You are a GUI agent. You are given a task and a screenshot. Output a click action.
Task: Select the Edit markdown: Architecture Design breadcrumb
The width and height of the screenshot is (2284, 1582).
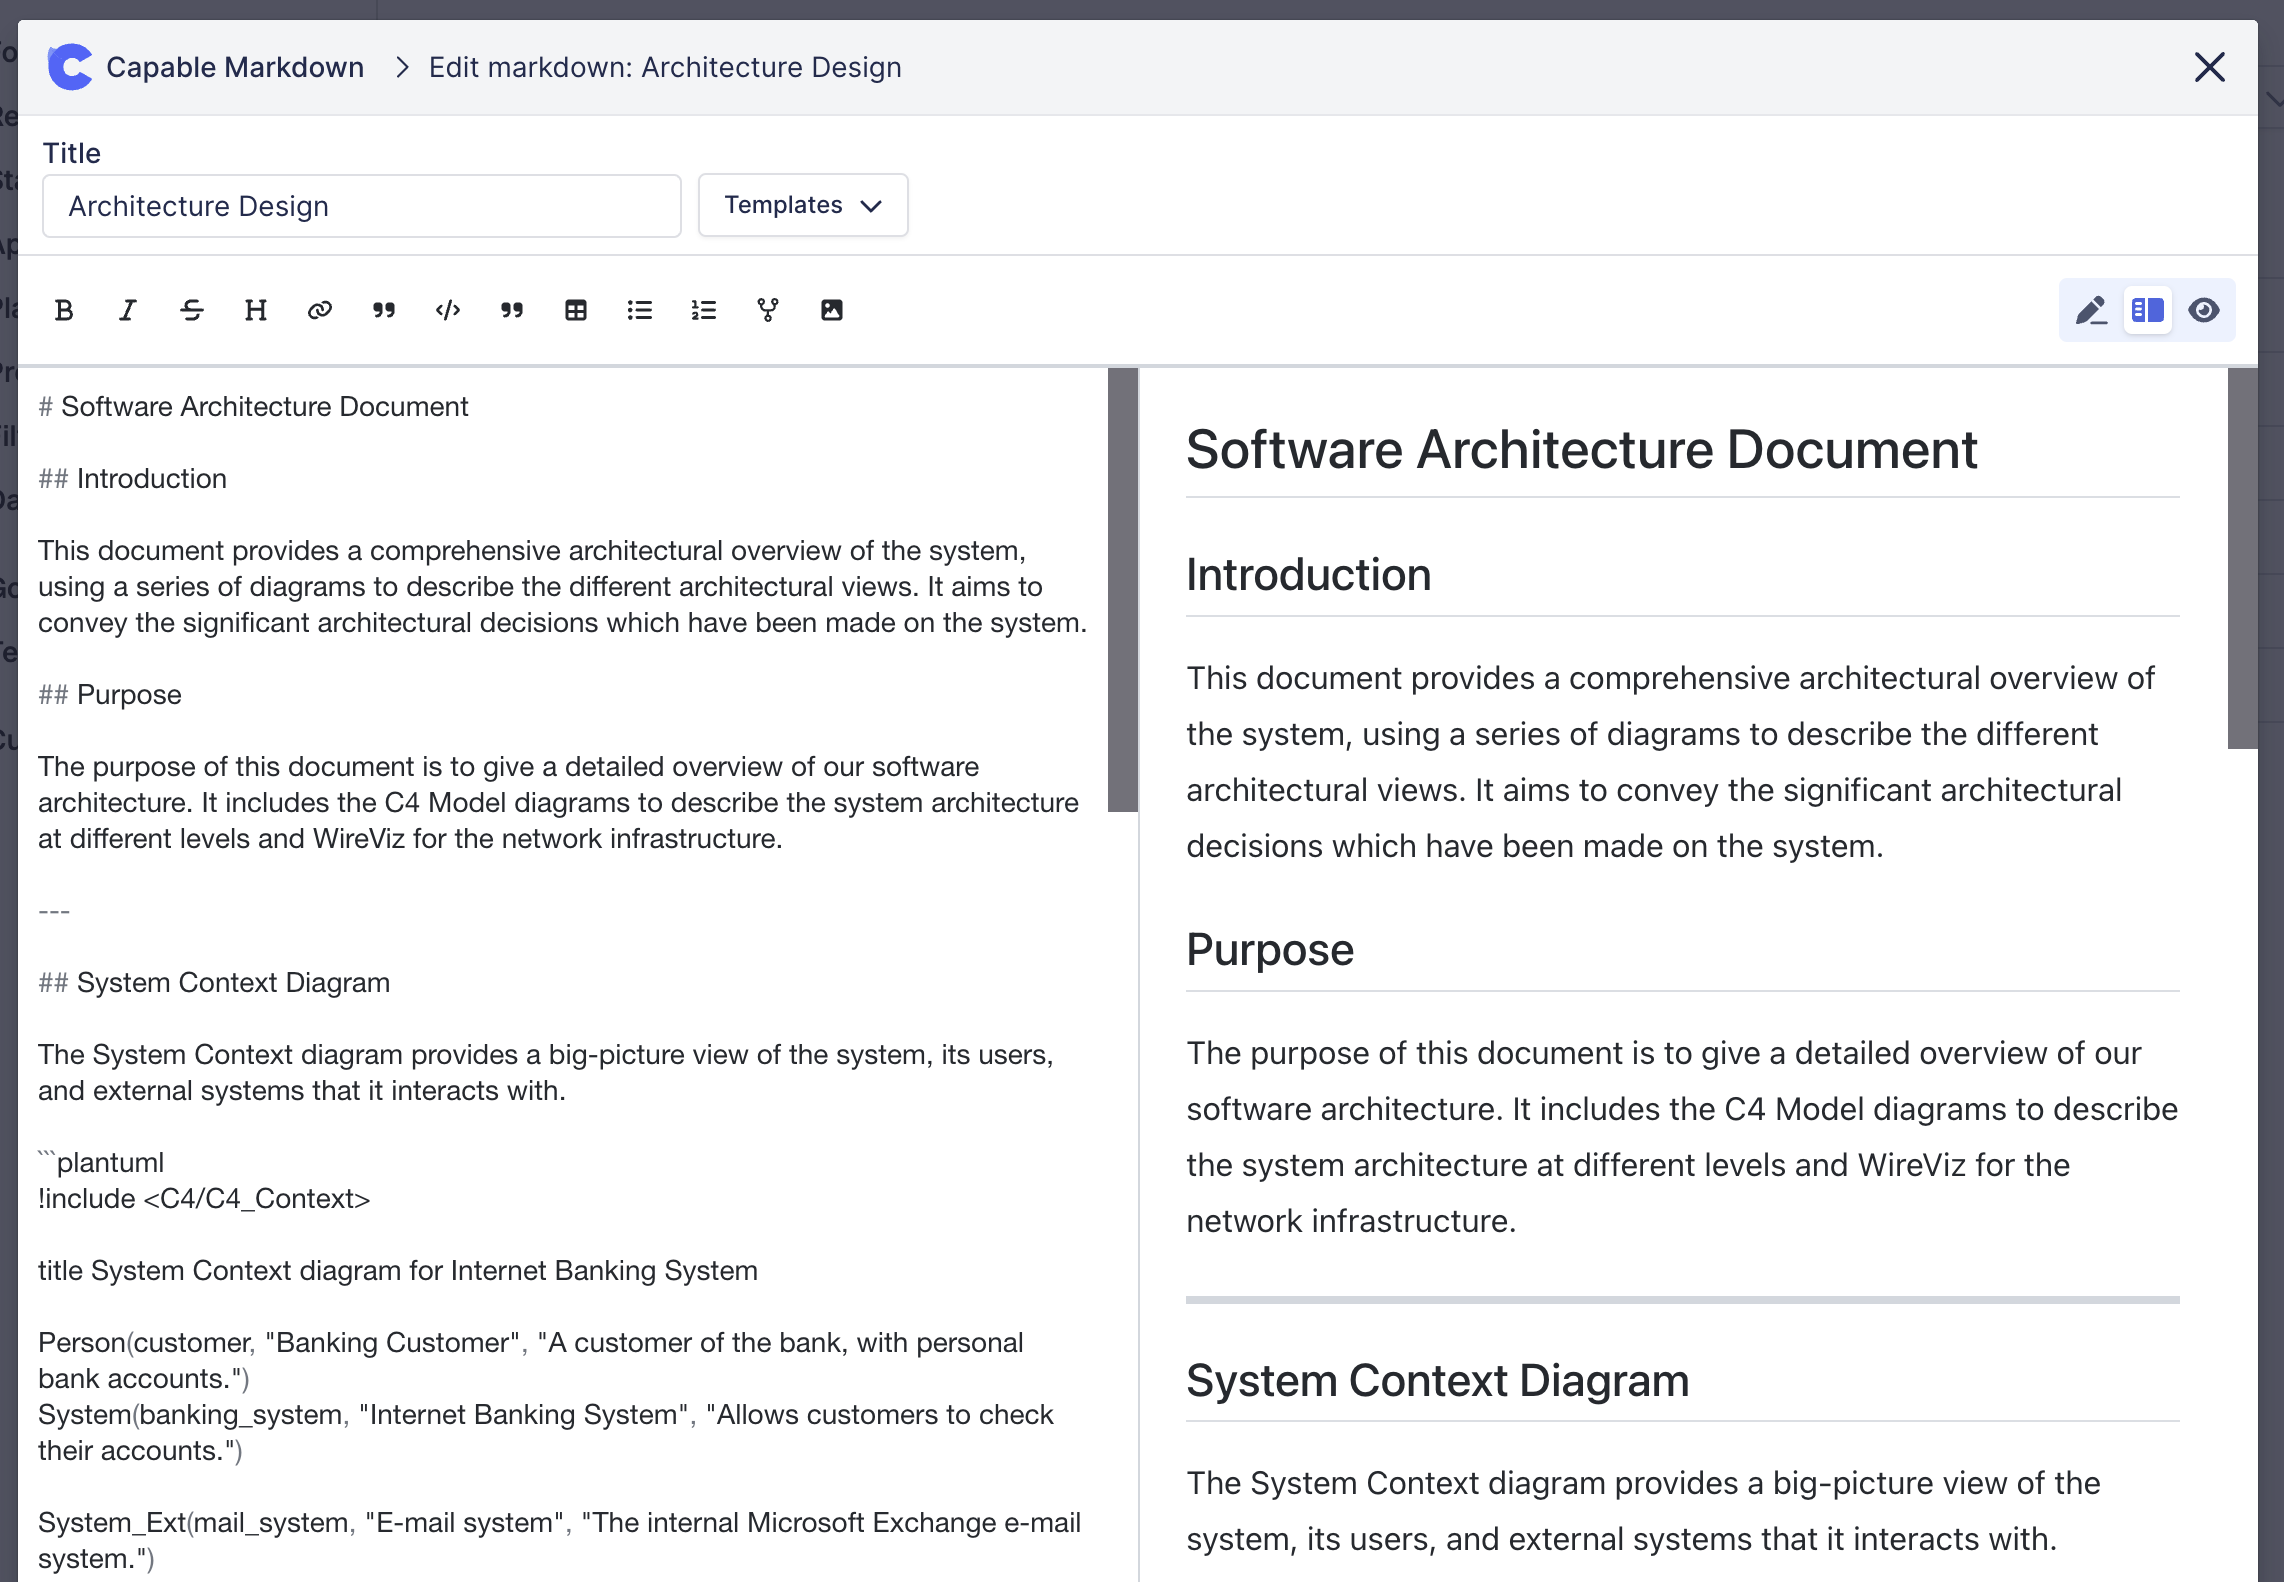(665, 66)
